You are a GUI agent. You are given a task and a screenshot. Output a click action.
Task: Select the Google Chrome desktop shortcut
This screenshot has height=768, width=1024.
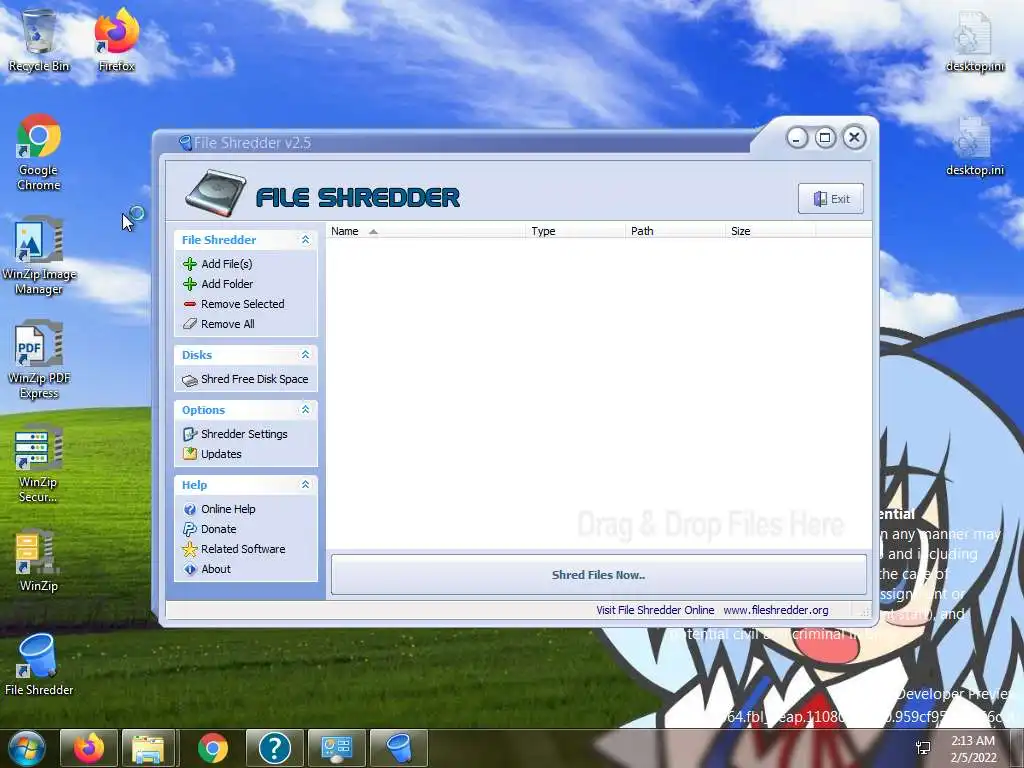point(39,152)
